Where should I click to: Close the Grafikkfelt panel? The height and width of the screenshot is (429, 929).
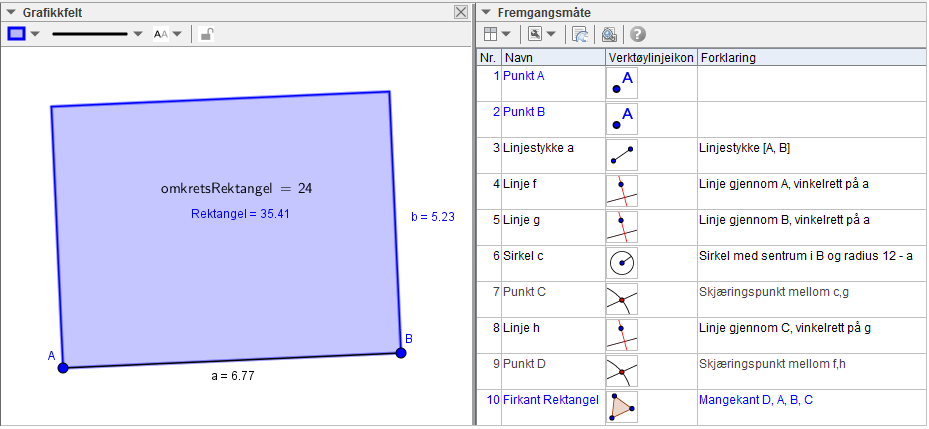[x=460, y=12]
